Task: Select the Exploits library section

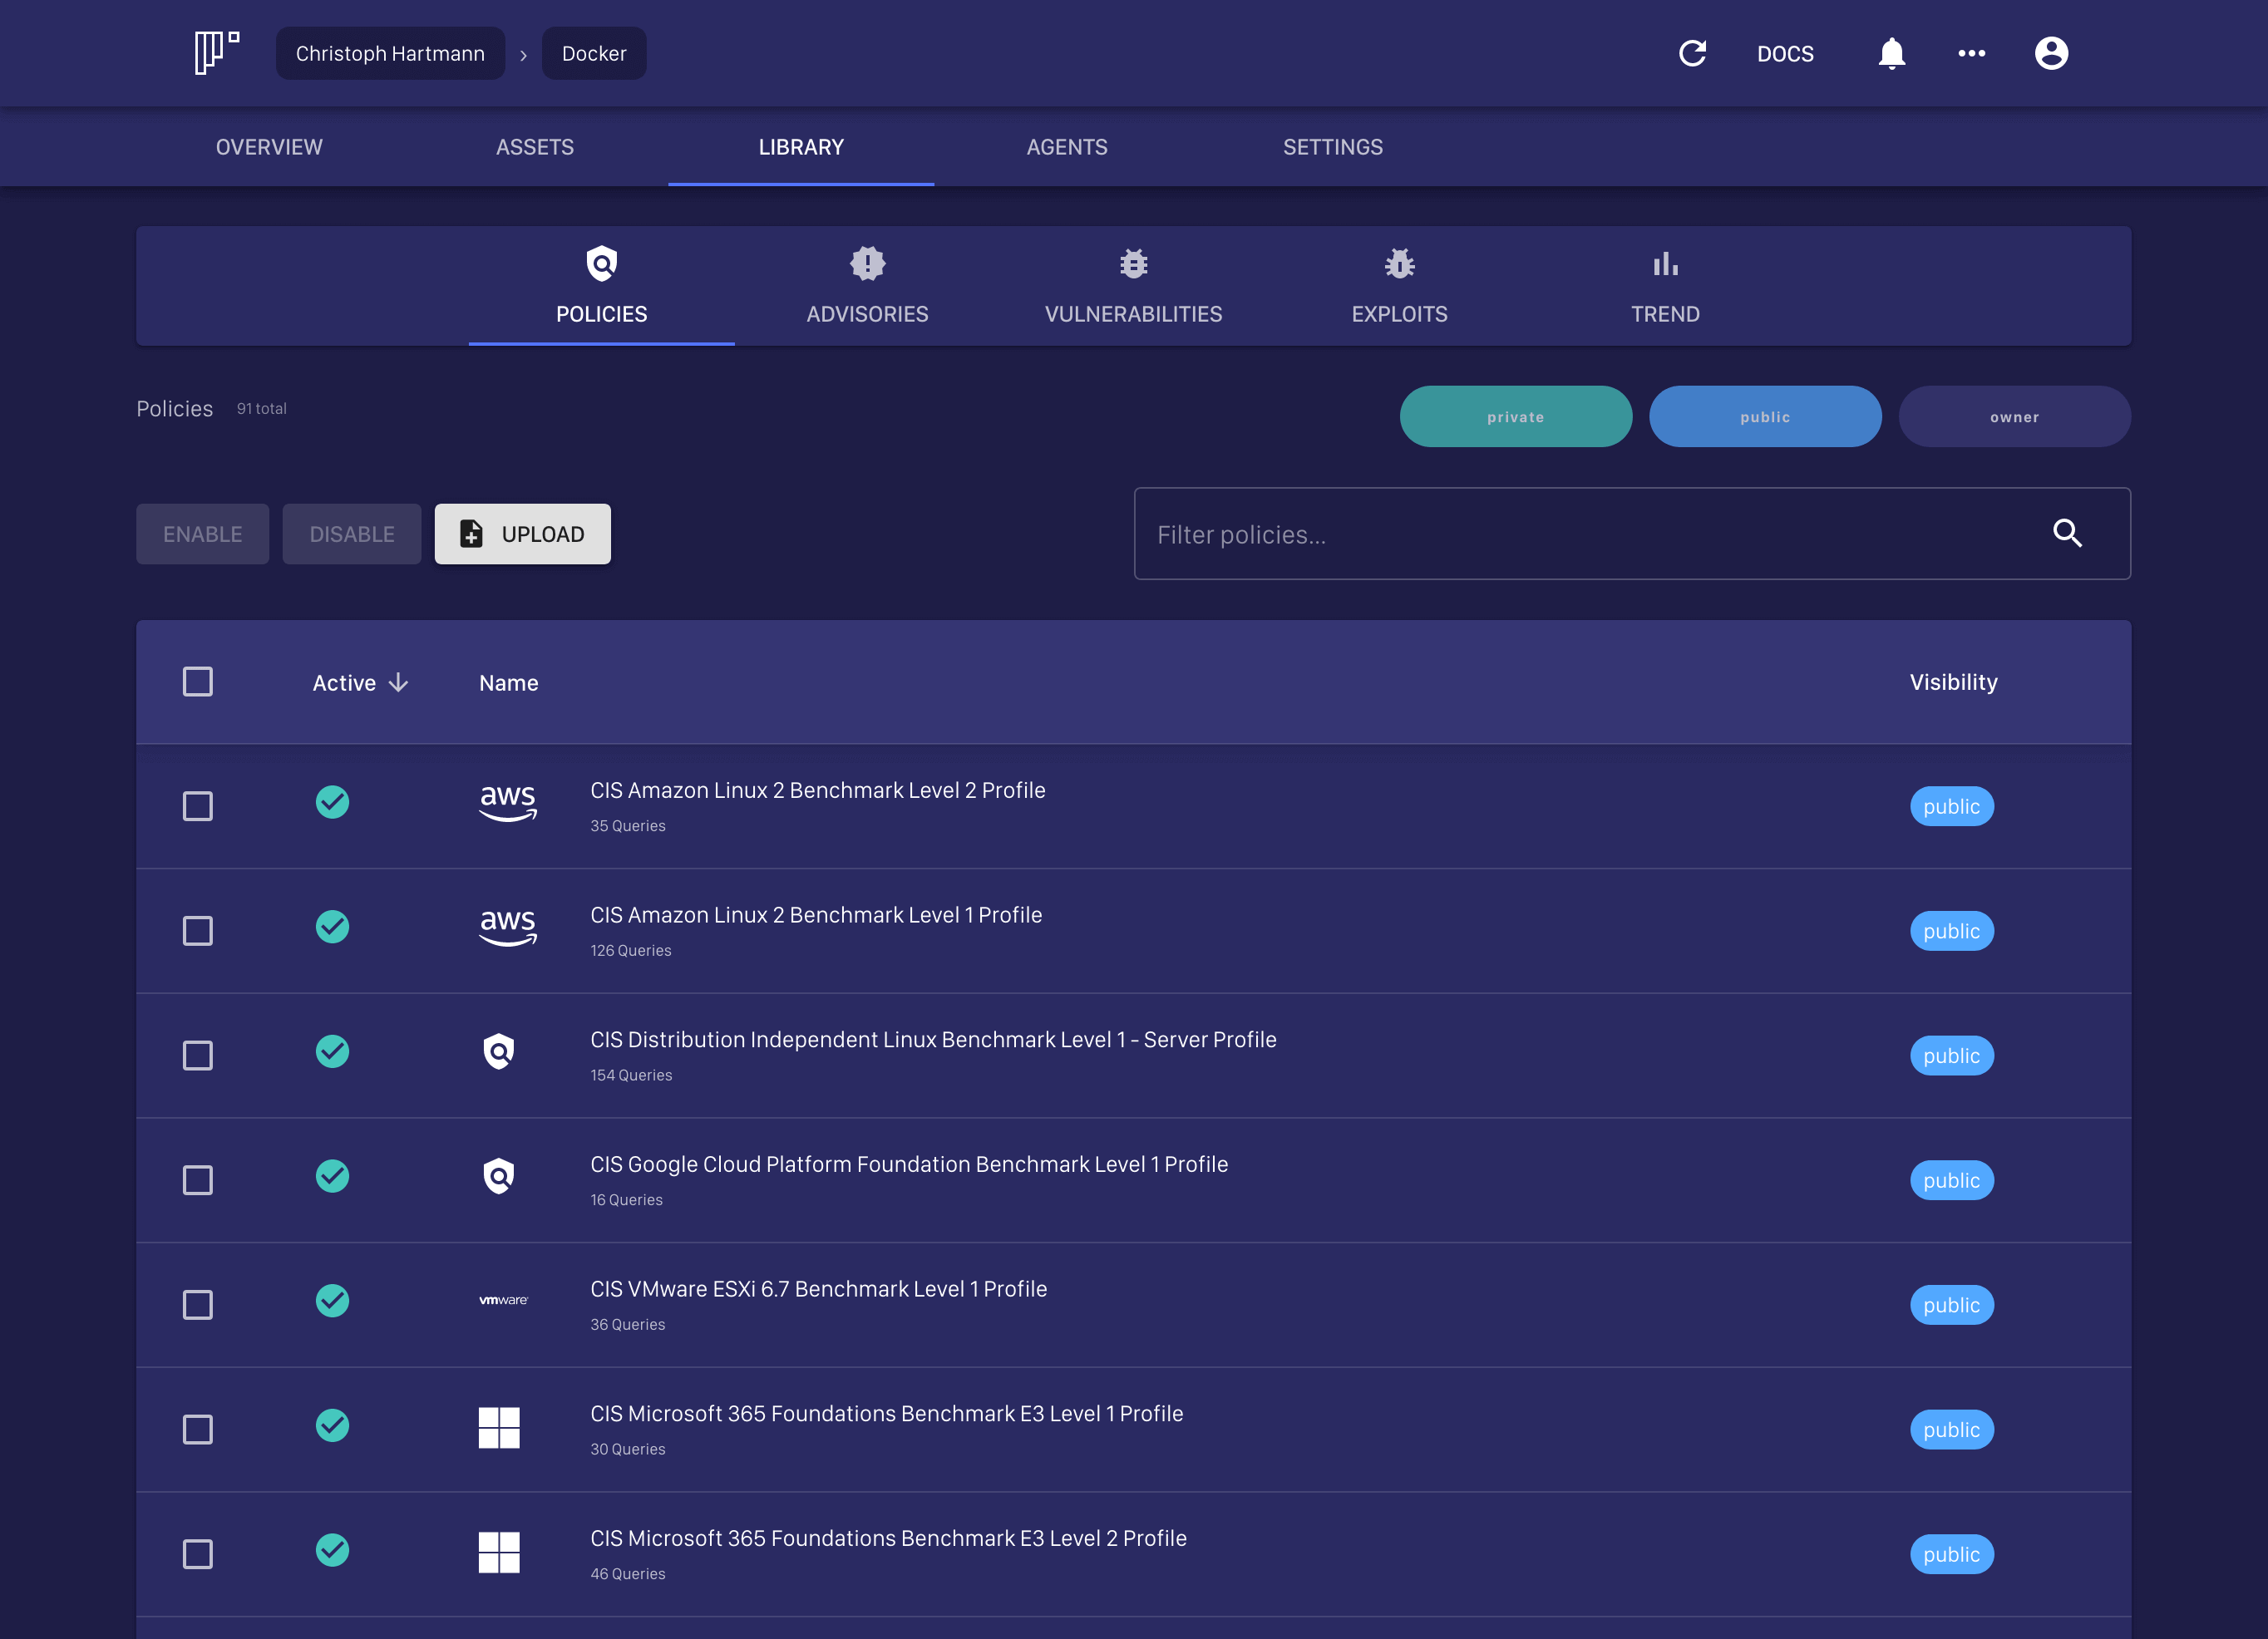Action: pos(1398,285)
